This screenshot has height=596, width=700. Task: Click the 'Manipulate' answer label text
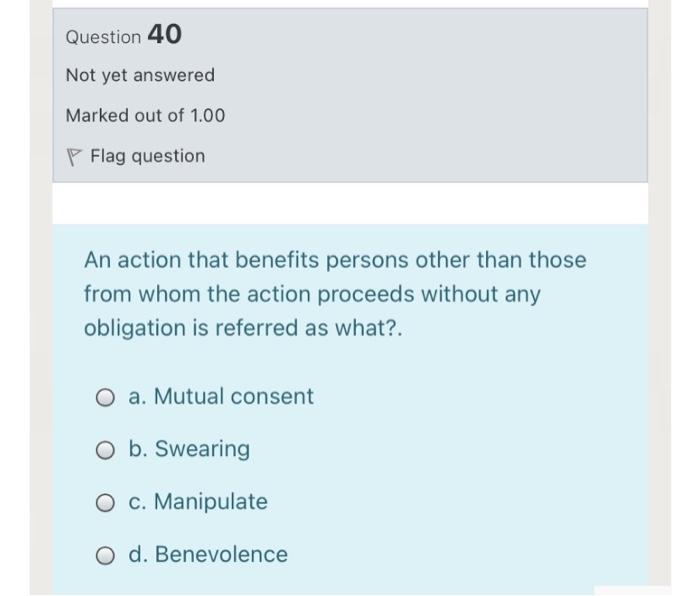tap(211, 501)
